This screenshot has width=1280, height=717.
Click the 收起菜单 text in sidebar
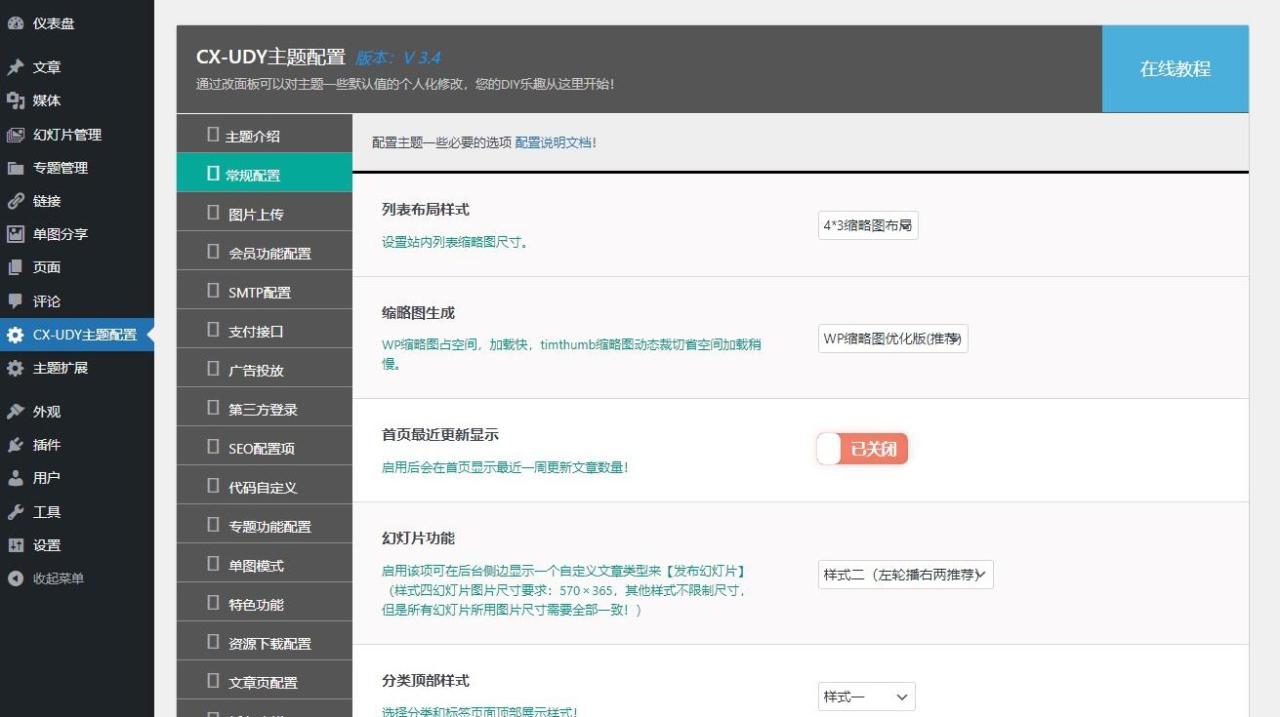58,578
